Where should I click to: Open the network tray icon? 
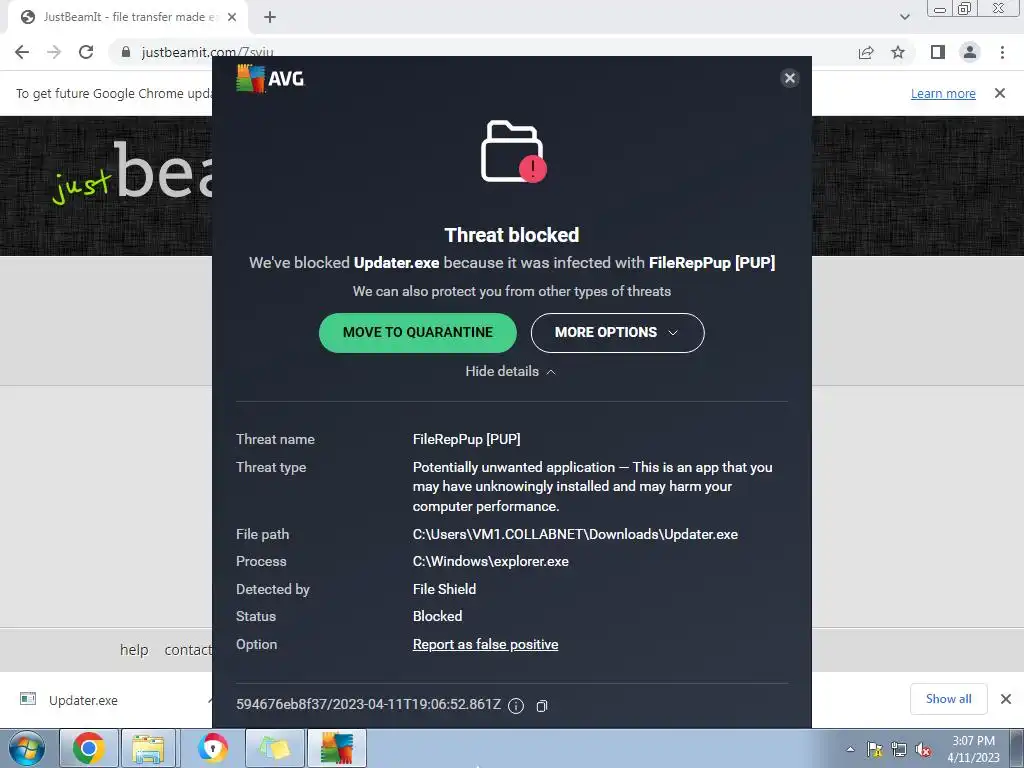coord(899,749)
